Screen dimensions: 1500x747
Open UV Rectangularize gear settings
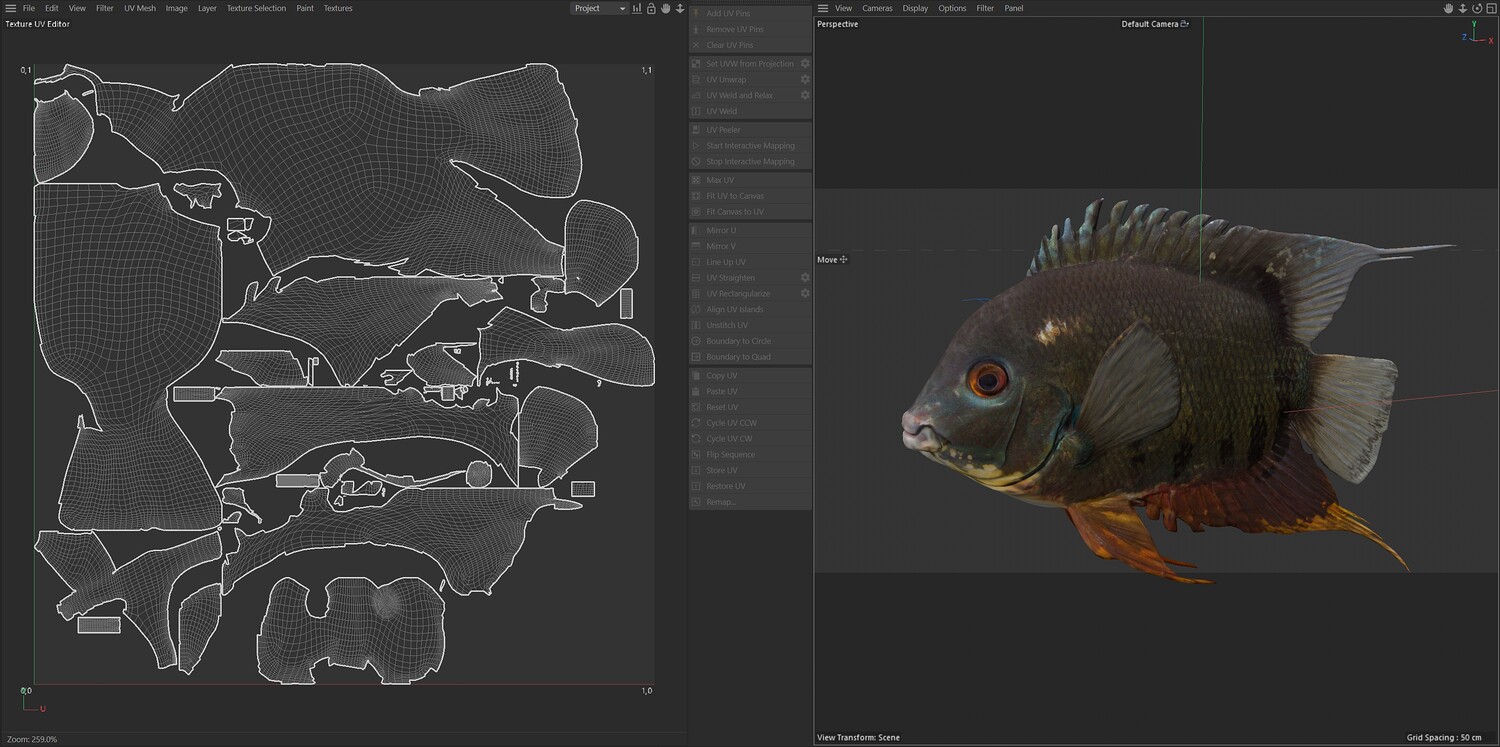(805, 293)
